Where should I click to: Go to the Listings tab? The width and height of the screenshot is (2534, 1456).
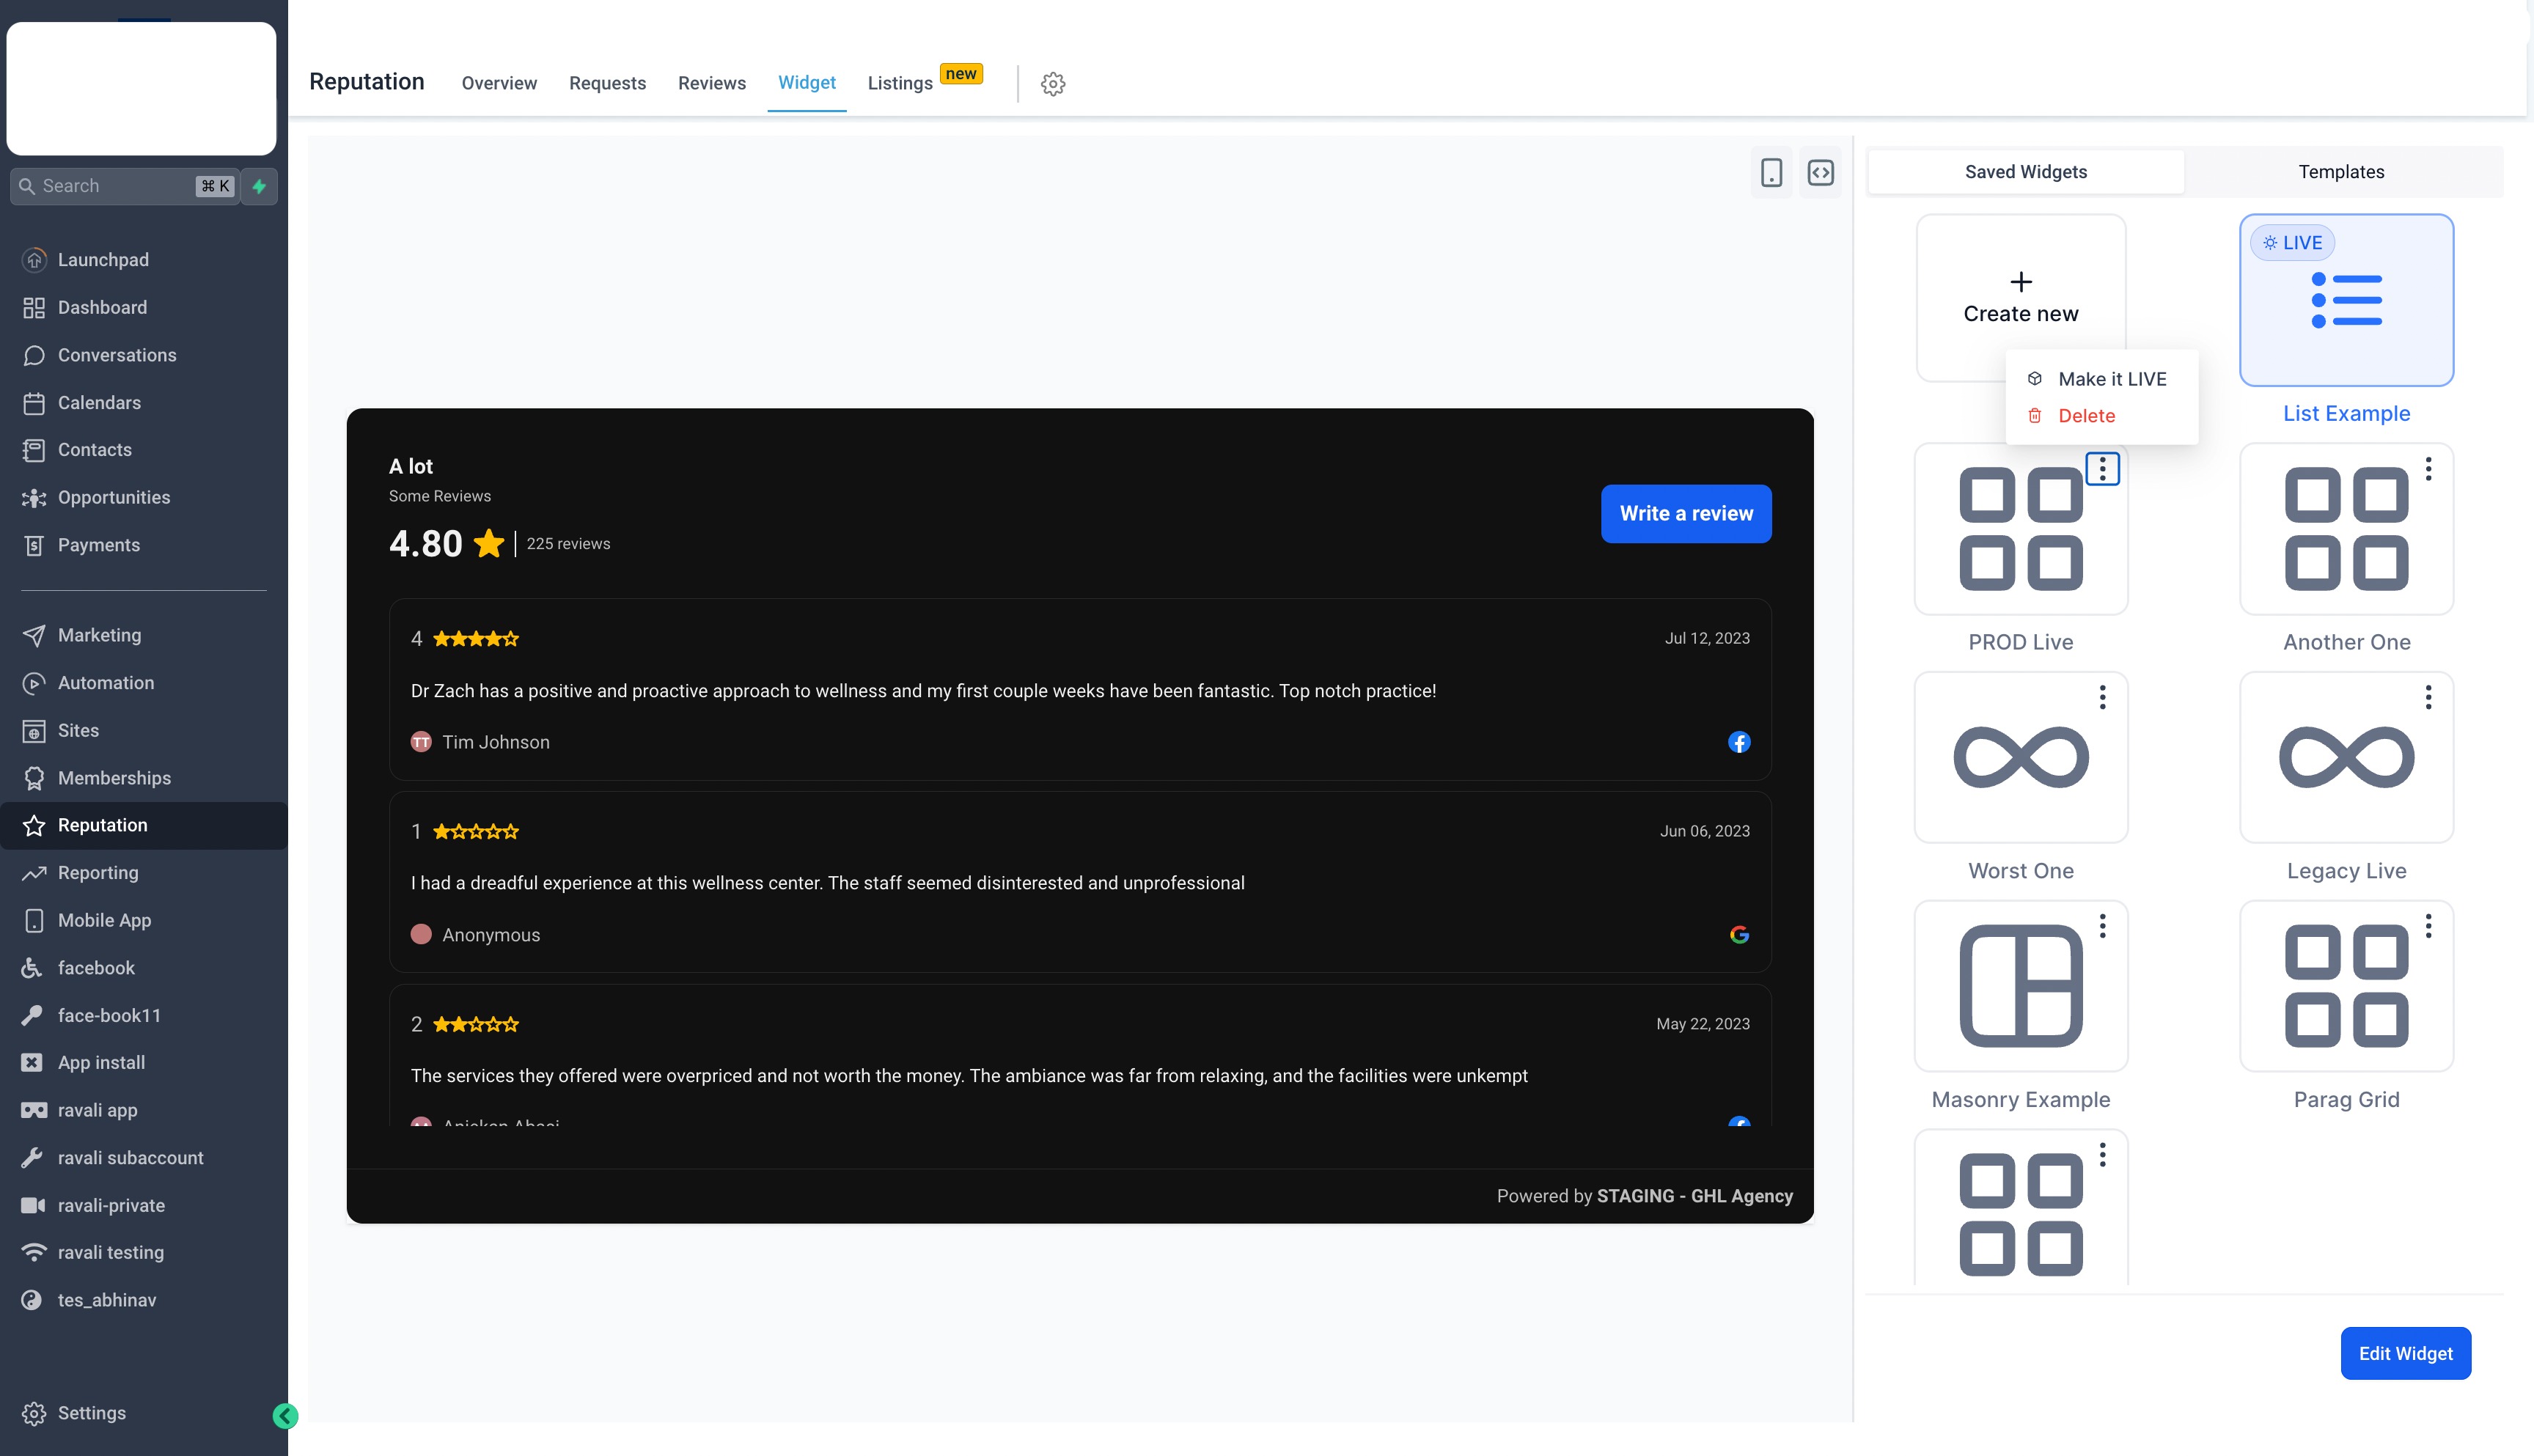[x=900, y=83]
